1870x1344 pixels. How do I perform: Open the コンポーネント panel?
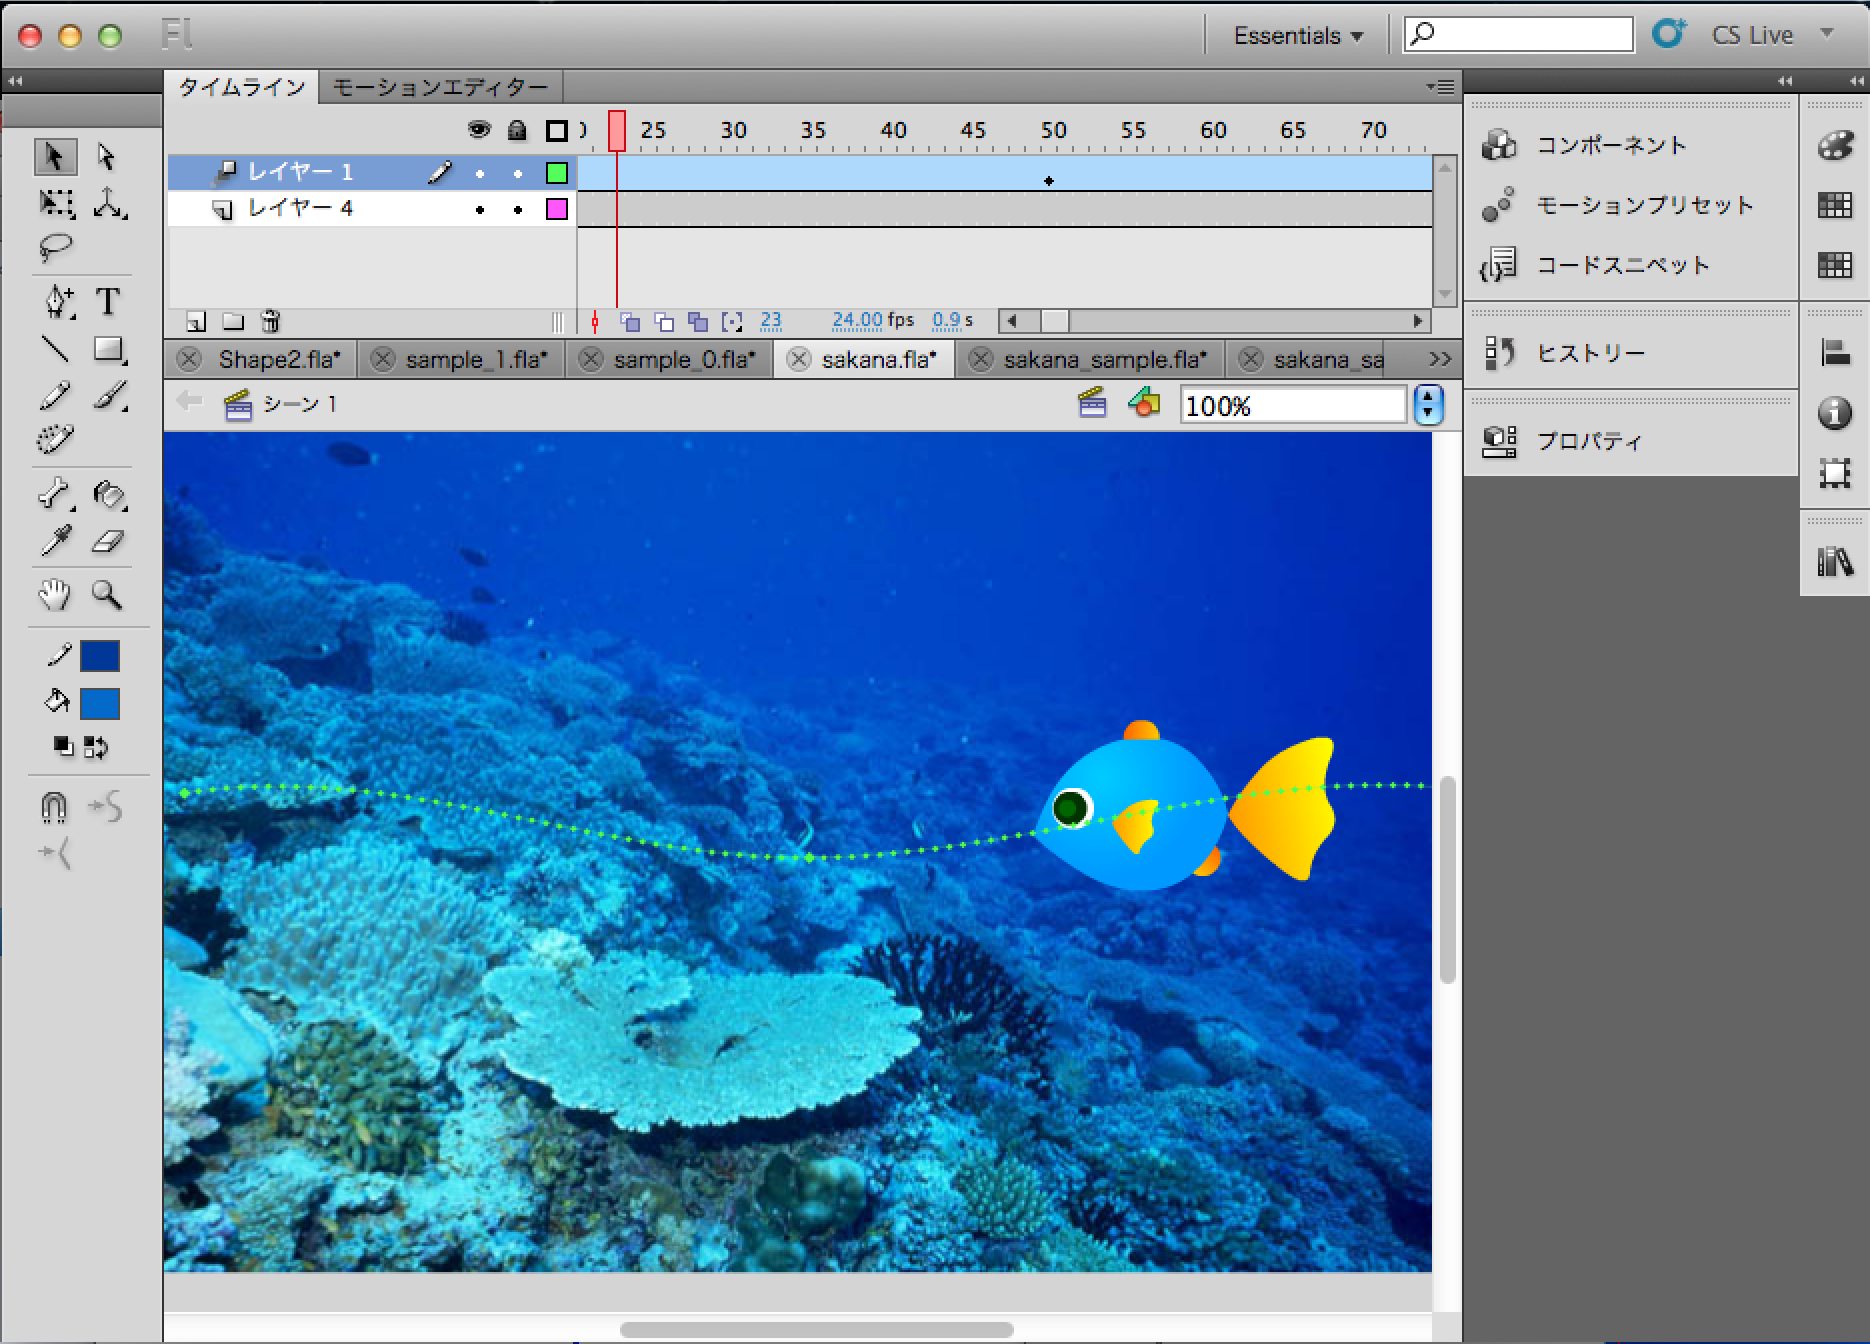click(1610, 145)
